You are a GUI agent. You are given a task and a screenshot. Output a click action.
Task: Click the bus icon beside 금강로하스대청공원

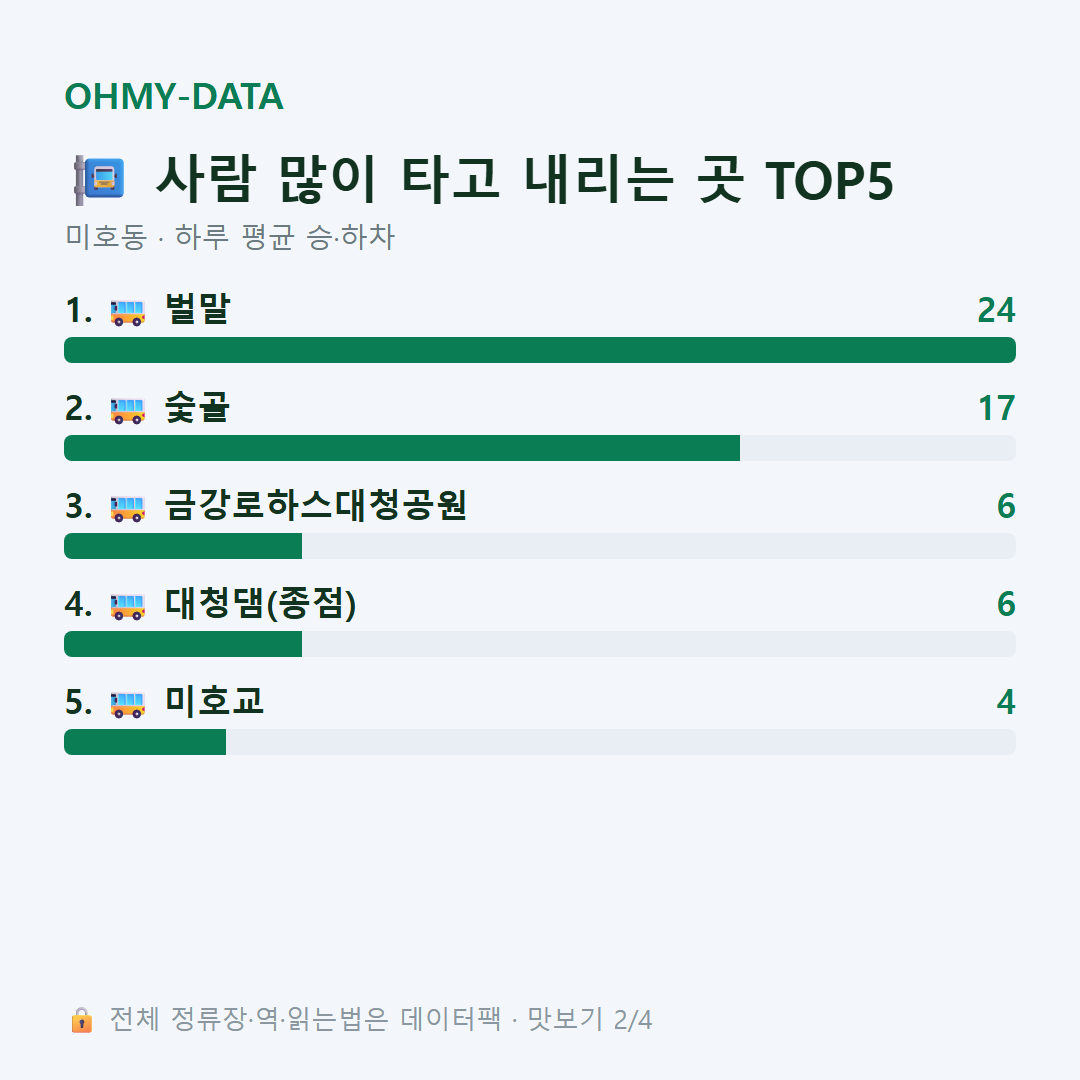128,508
